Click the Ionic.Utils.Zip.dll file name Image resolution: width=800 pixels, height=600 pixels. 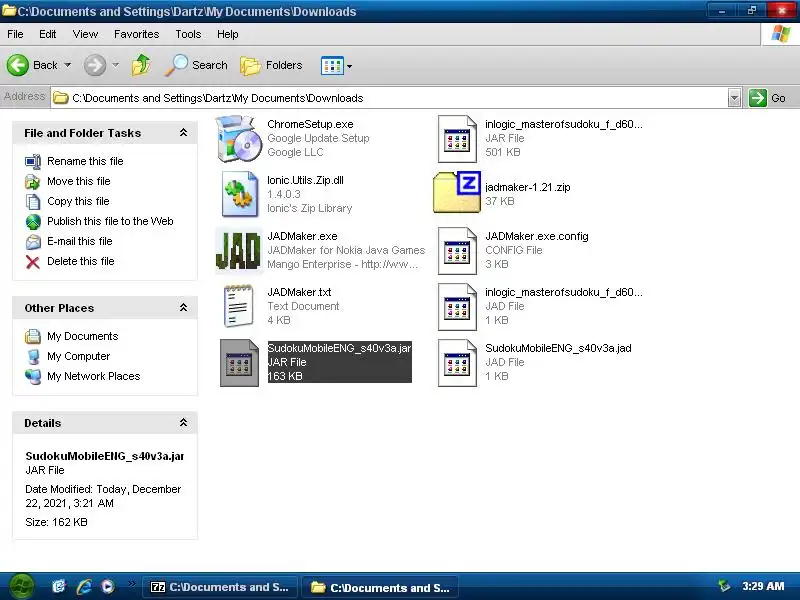305,180
